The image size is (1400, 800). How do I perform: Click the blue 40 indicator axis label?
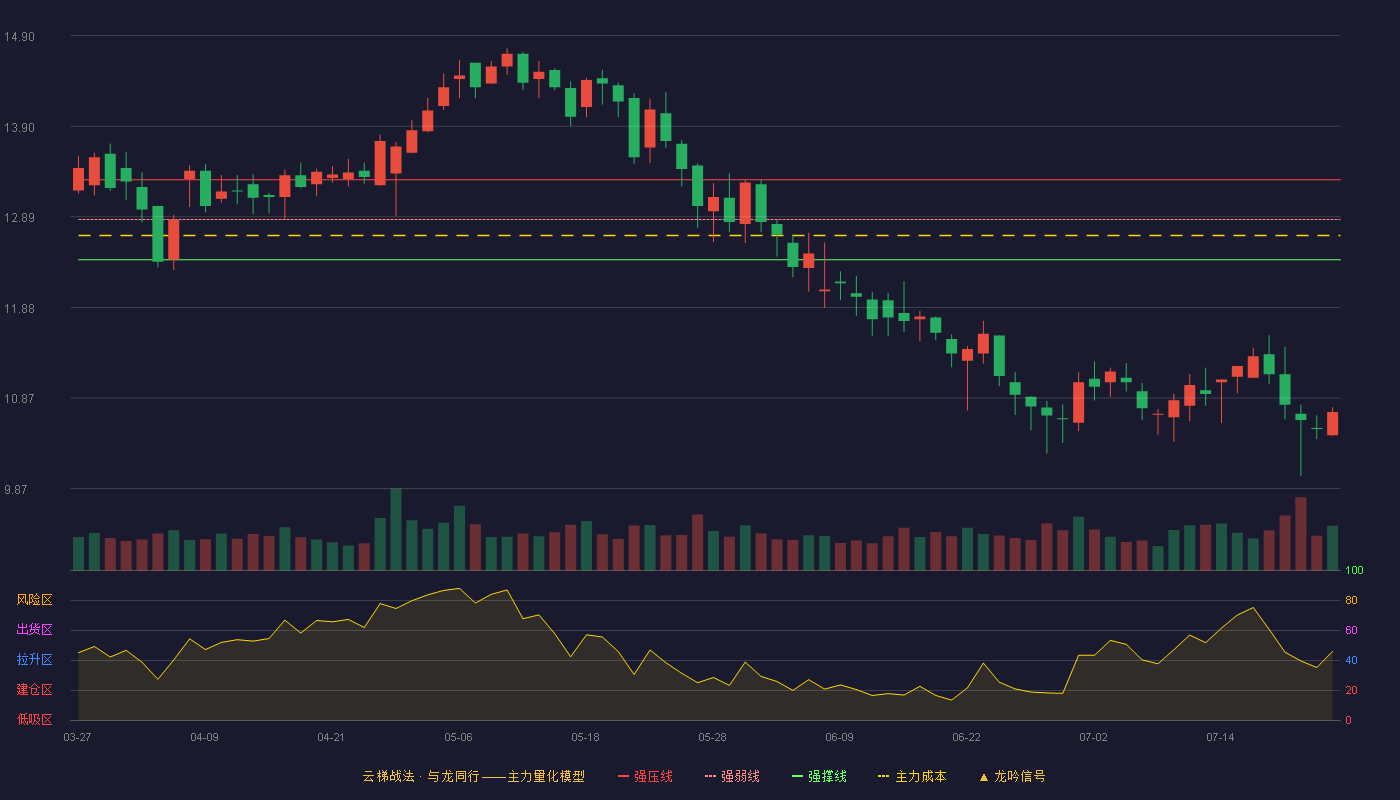[x=1351, y=660]
